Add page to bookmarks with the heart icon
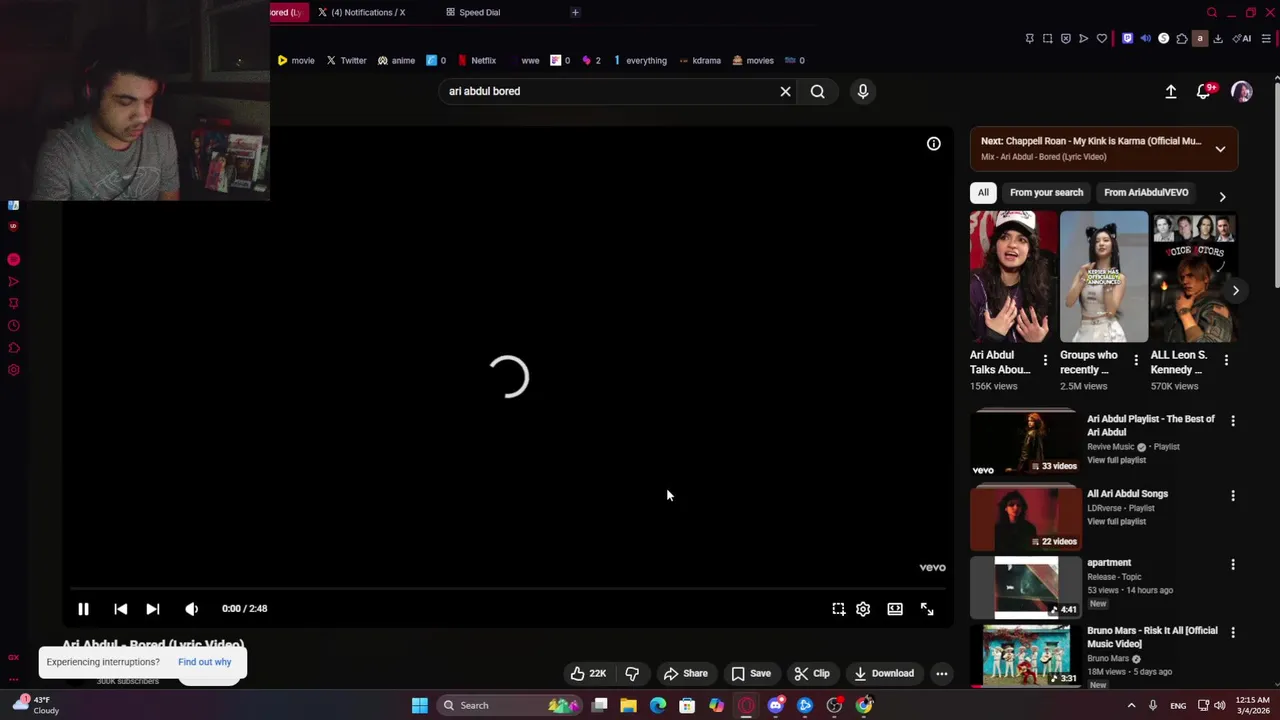 [x=1102, y=39]
